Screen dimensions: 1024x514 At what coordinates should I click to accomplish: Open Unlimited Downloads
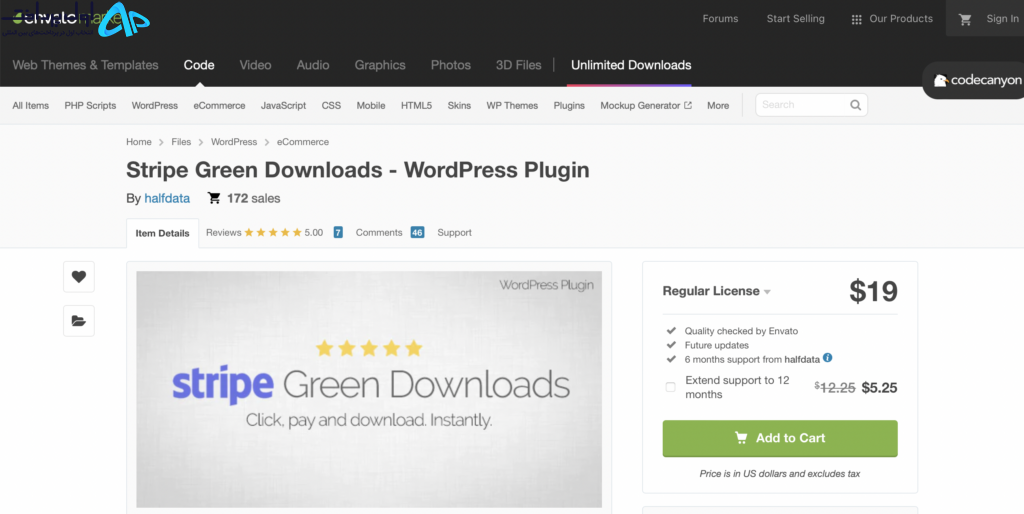pyautogui.click(x=631, y=65)
